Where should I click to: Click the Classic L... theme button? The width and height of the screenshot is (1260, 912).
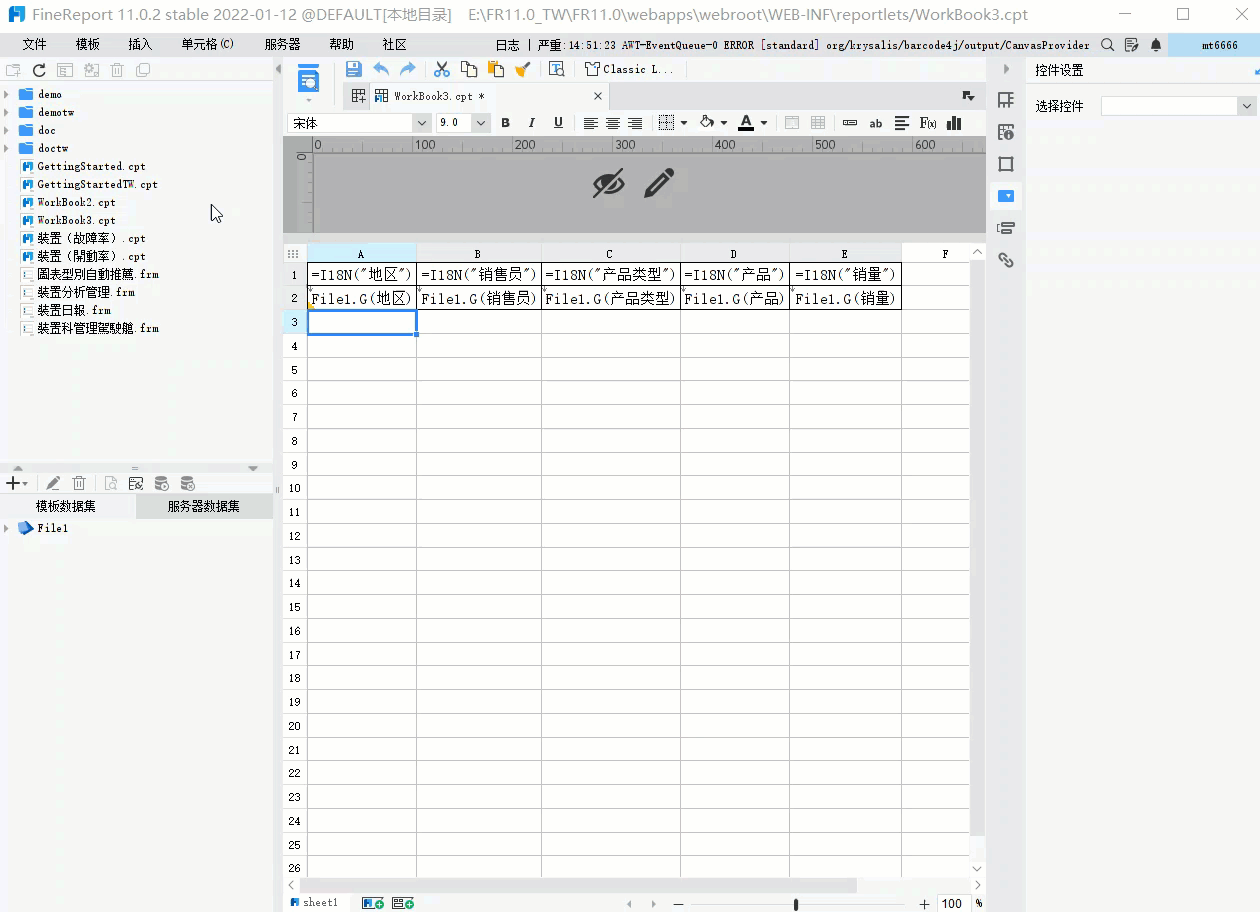630,69
